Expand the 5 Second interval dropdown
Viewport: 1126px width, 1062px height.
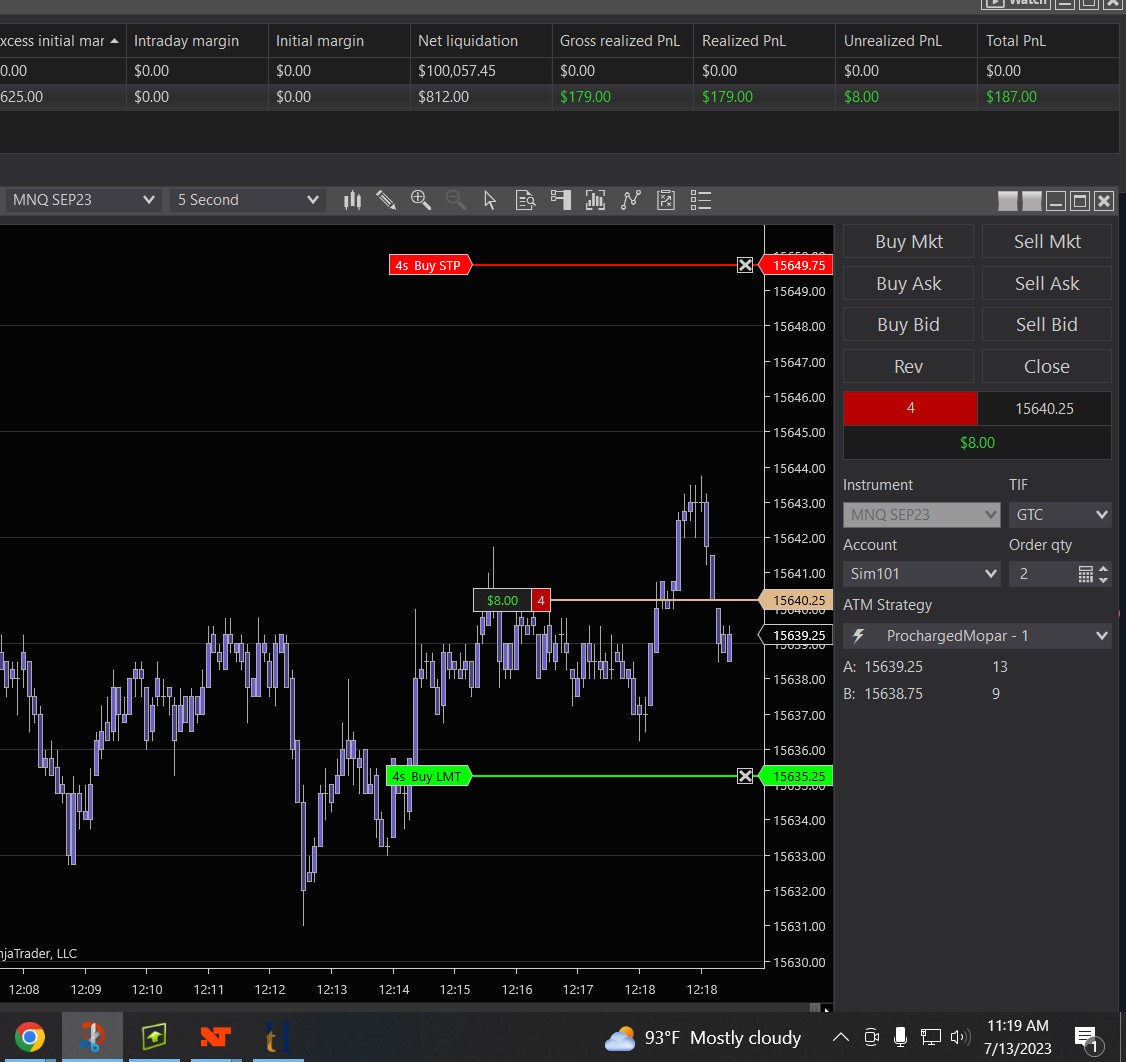[x=247, y=200]
